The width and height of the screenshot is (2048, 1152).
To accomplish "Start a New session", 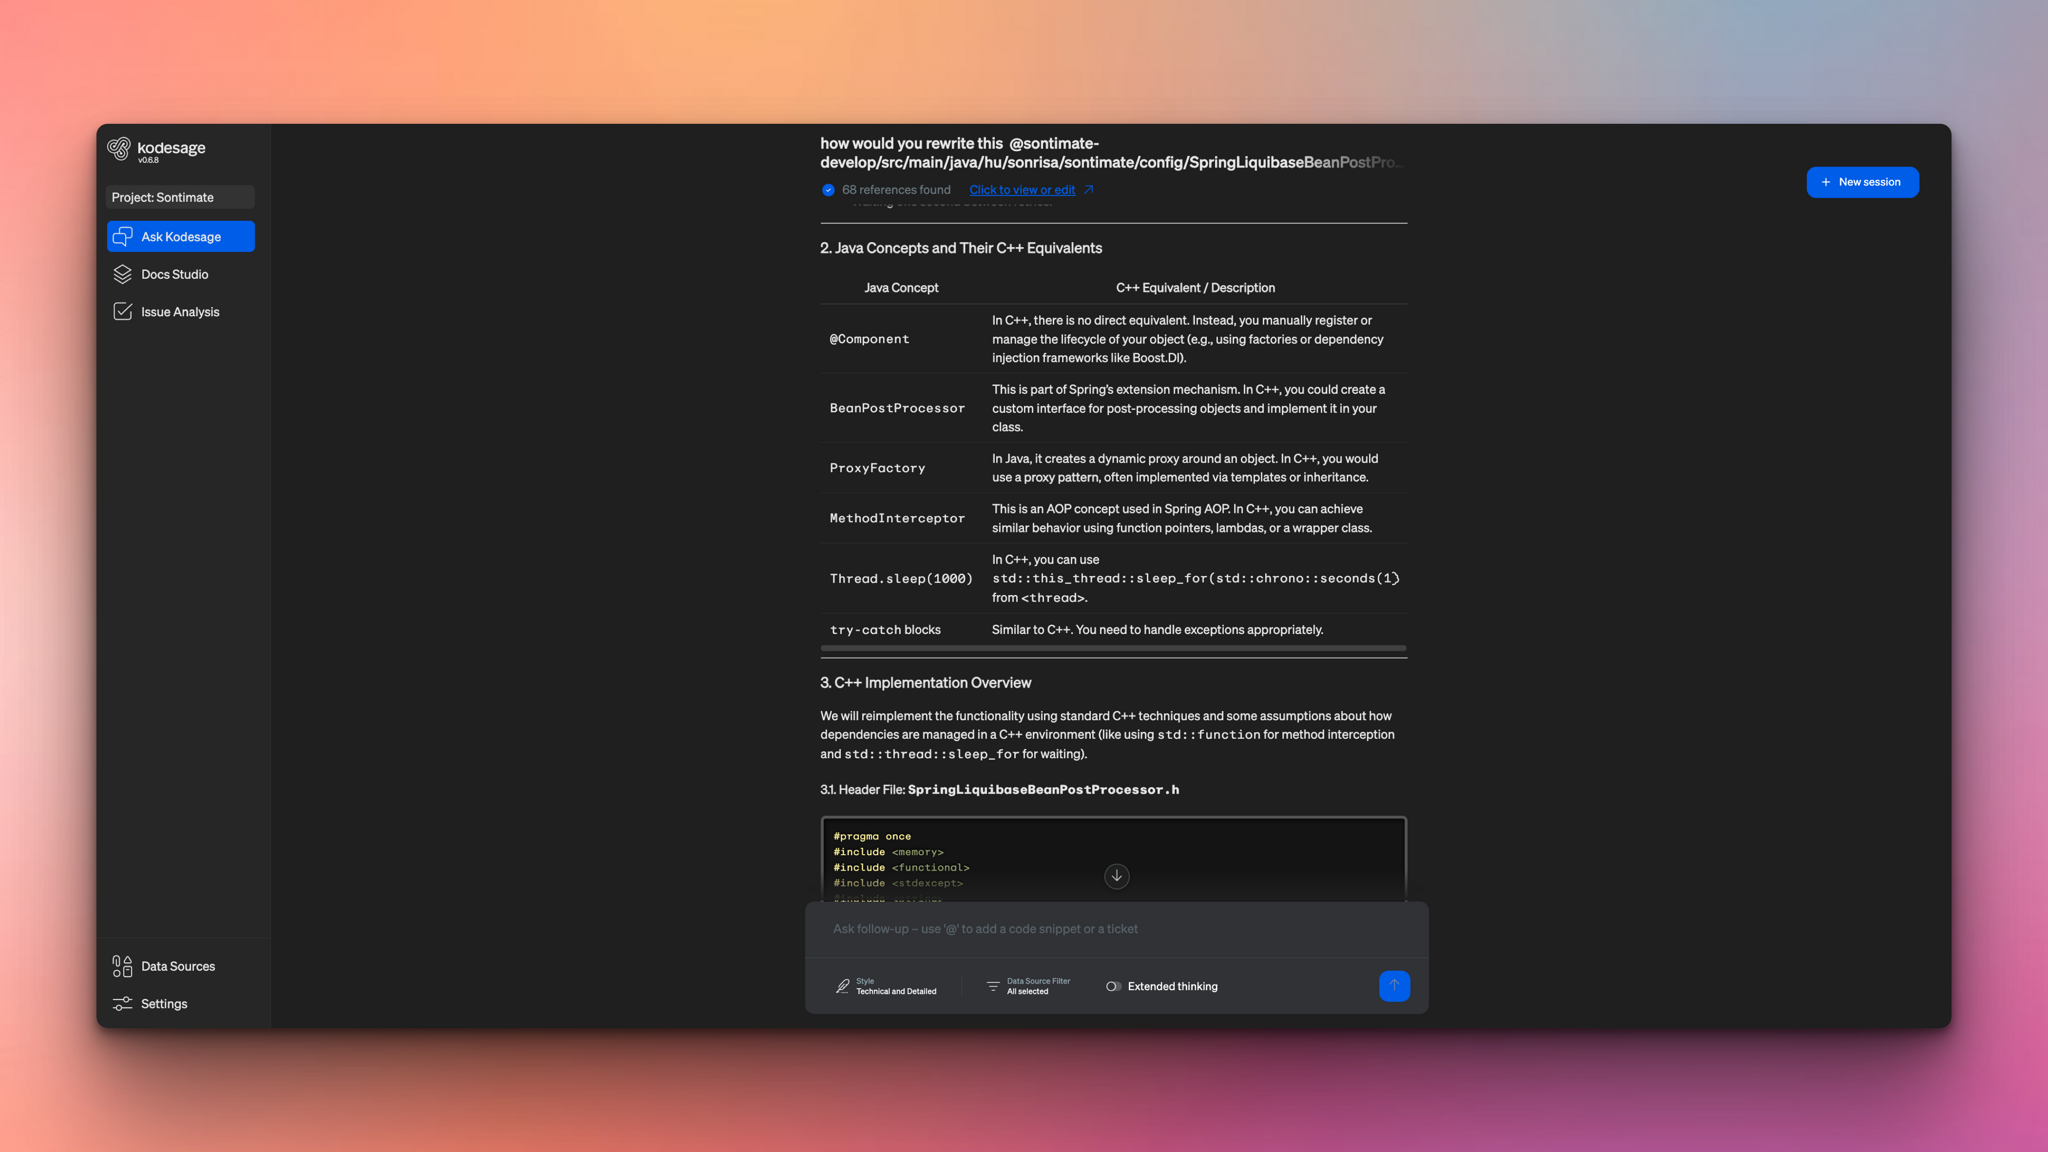I will [x=1862, y=182].
